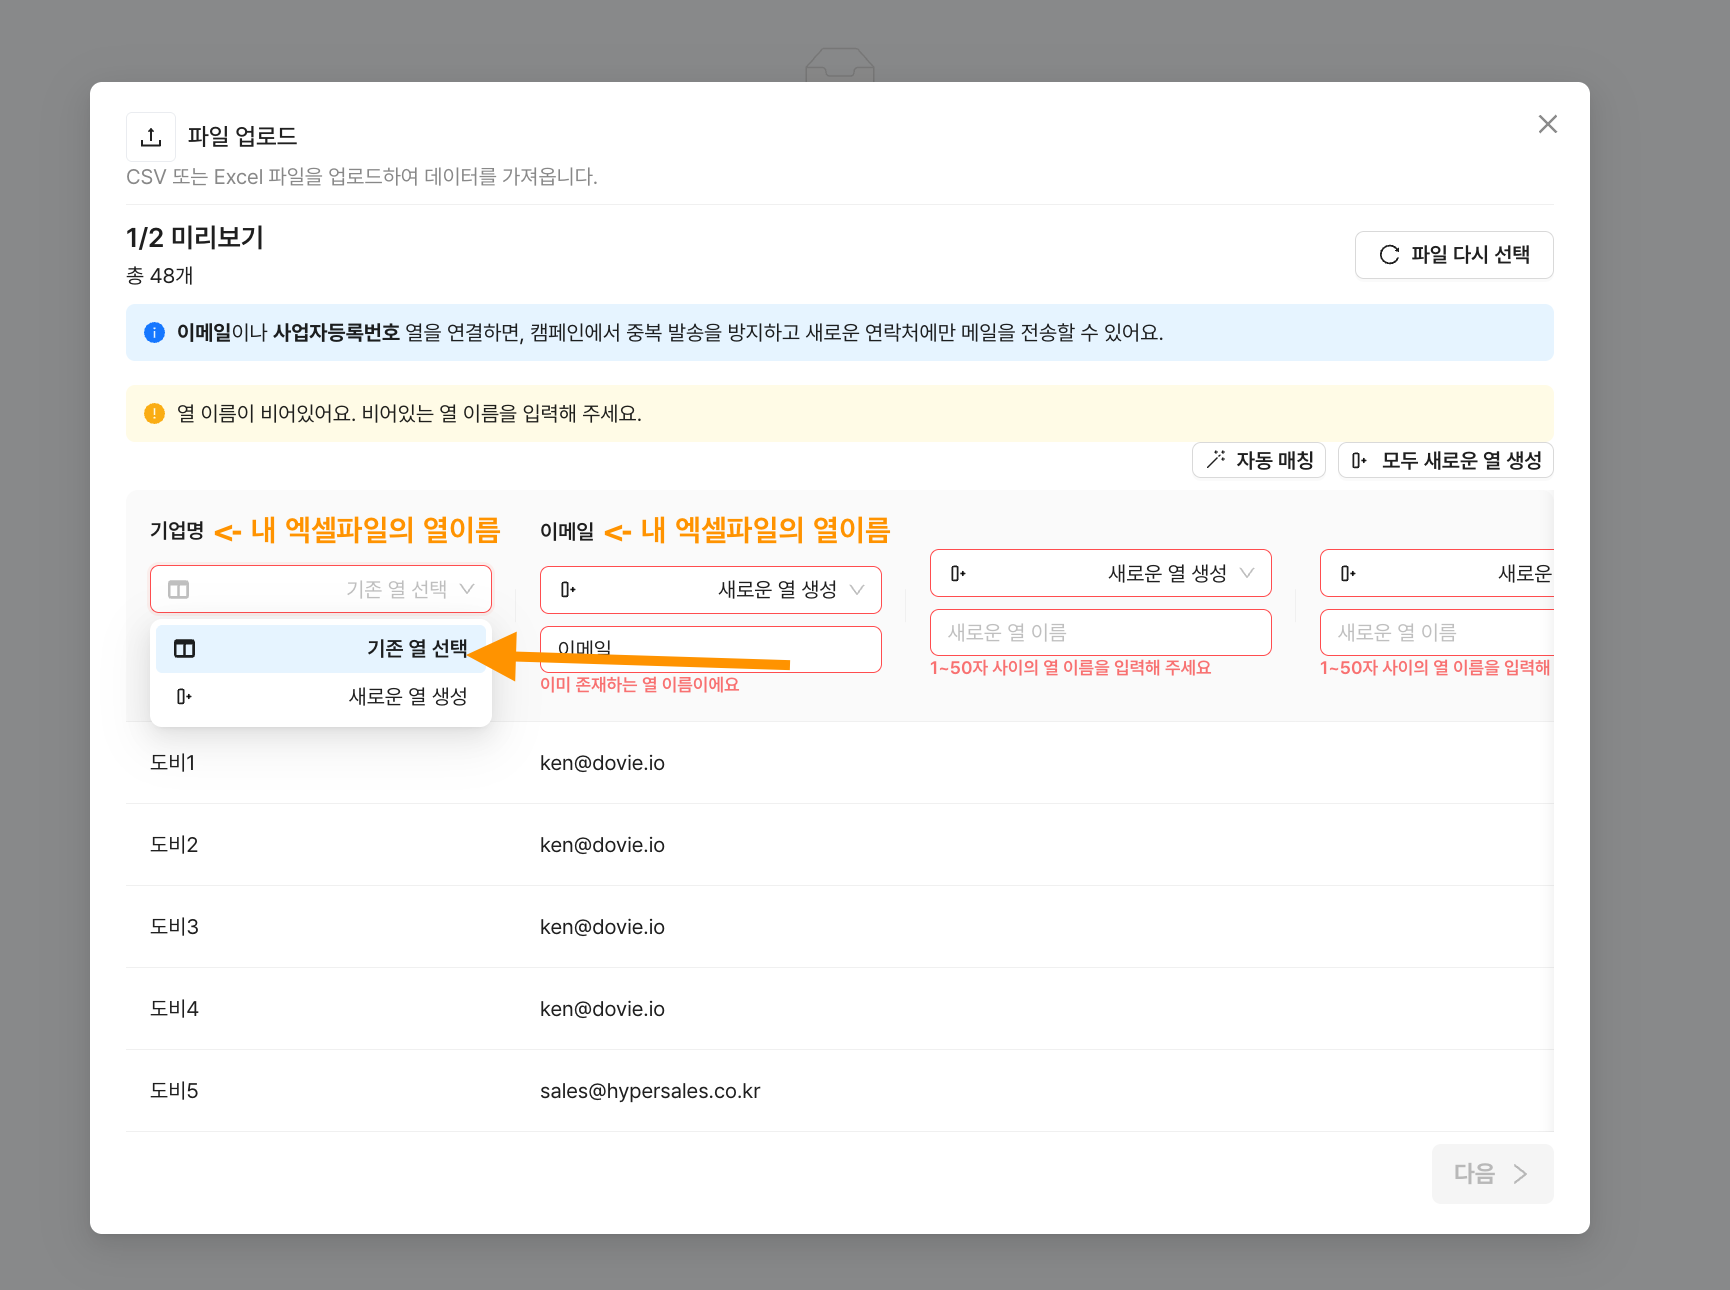Click the table icon in 기존 열 선택 option
The image size is (1730, 1290).
[x=185, y=649]
